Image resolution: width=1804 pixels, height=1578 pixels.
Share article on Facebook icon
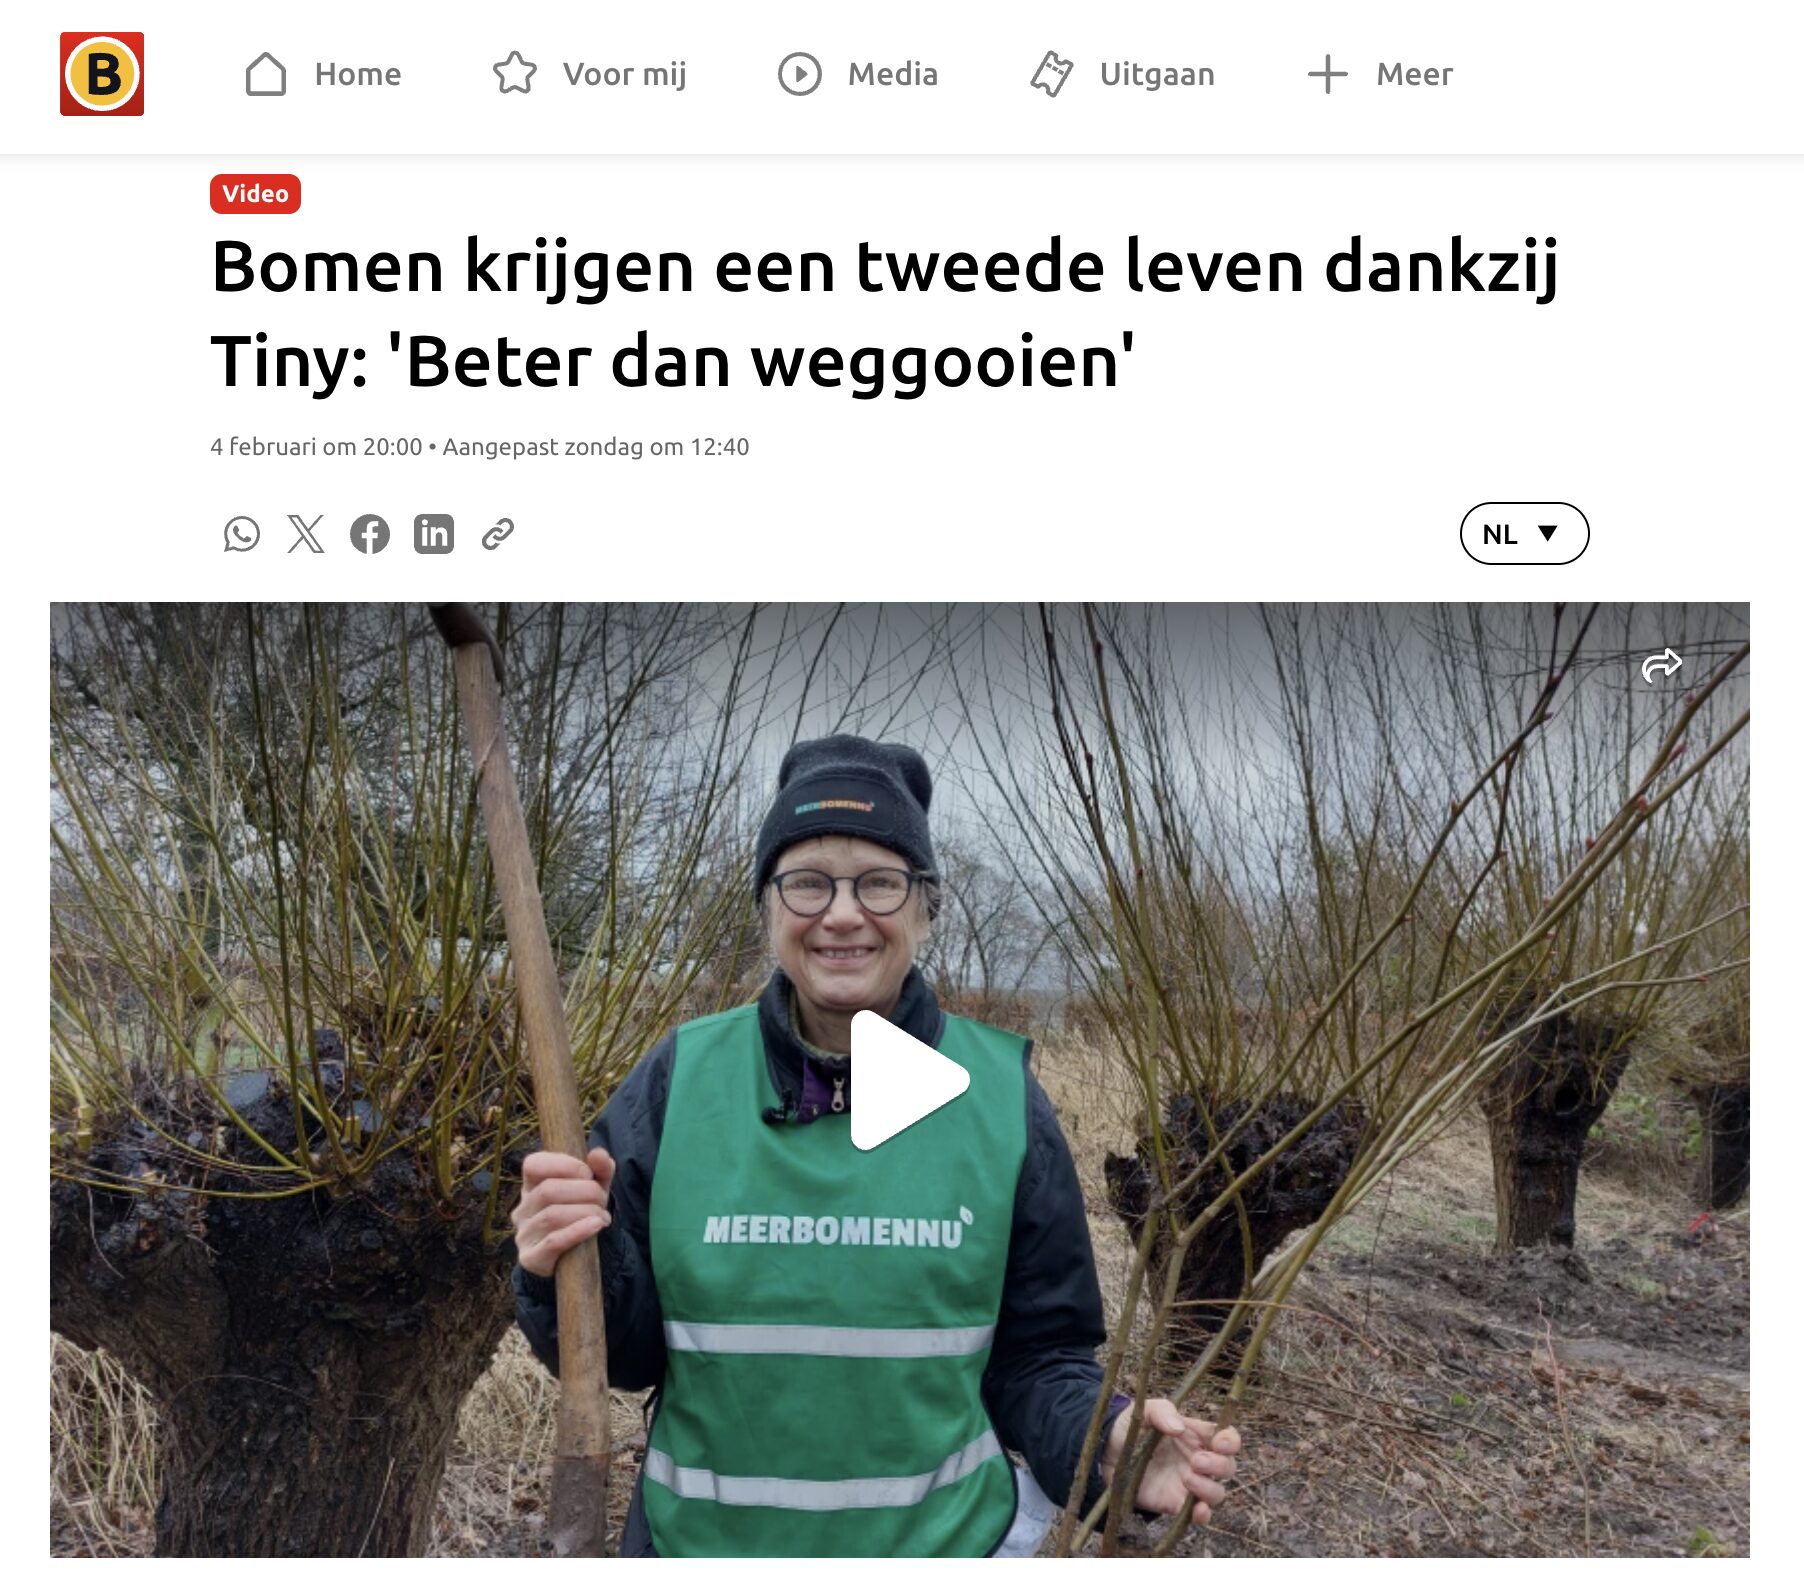[370, 534]
